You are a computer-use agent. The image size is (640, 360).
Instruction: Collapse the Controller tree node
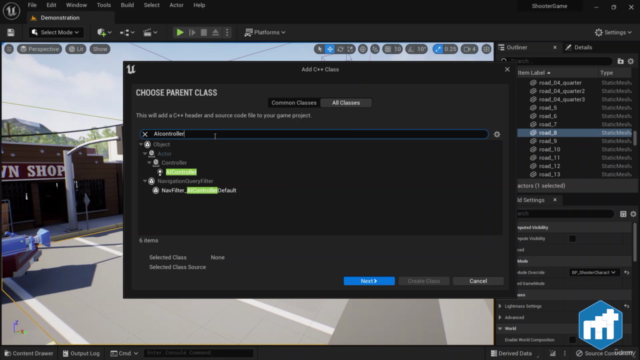click(149, 163)
